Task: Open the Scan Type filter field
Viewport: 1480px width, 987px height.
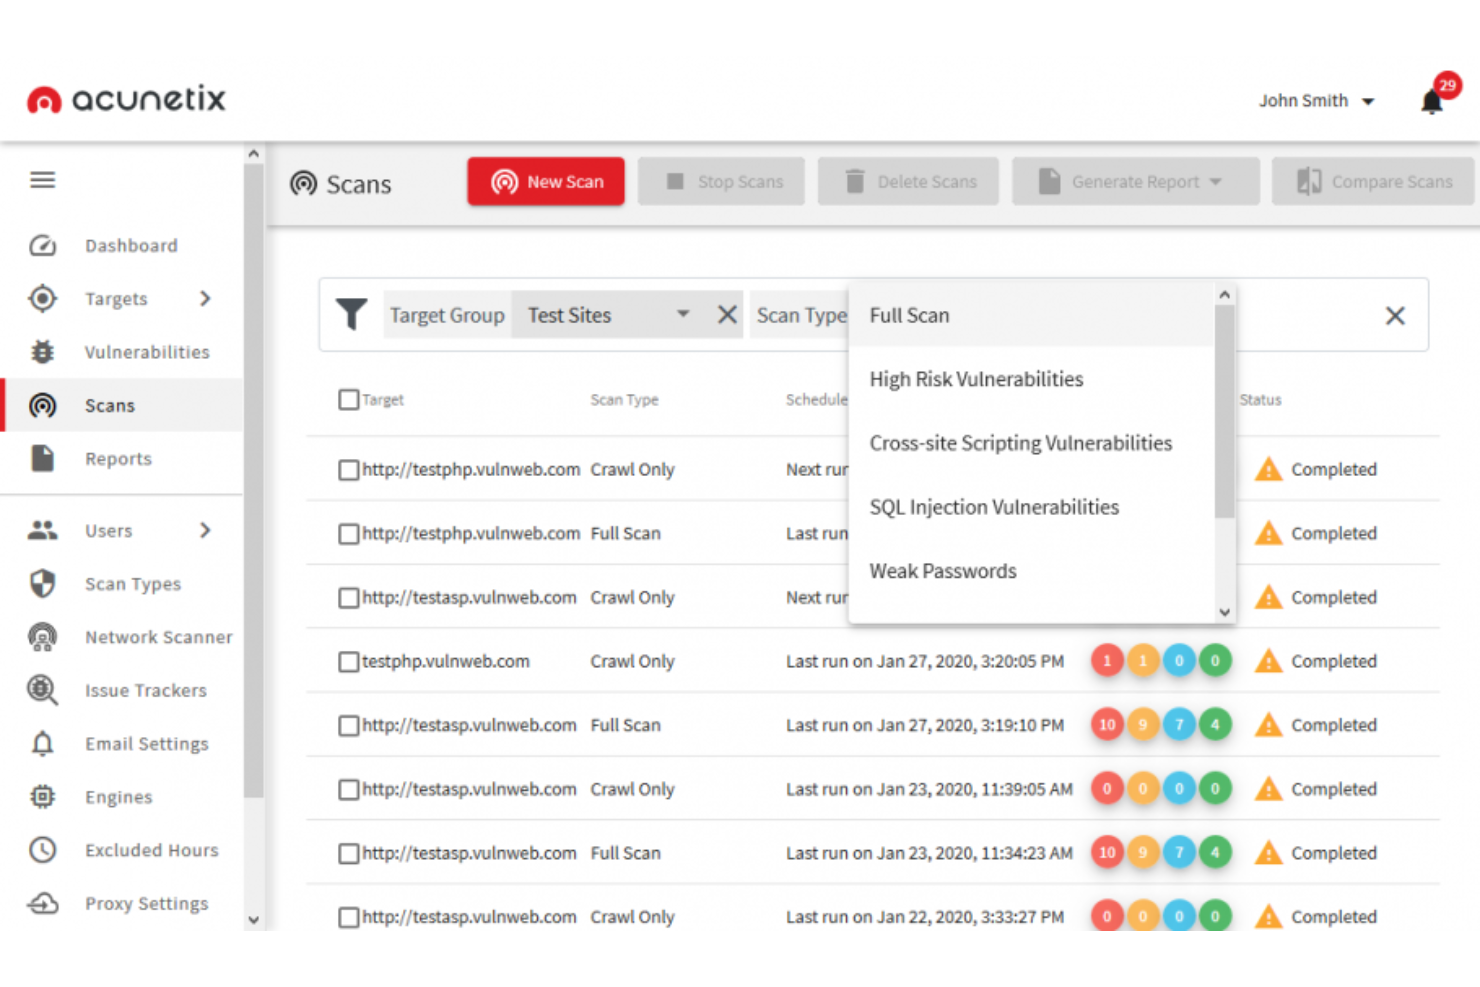Action: coord(800,315)
